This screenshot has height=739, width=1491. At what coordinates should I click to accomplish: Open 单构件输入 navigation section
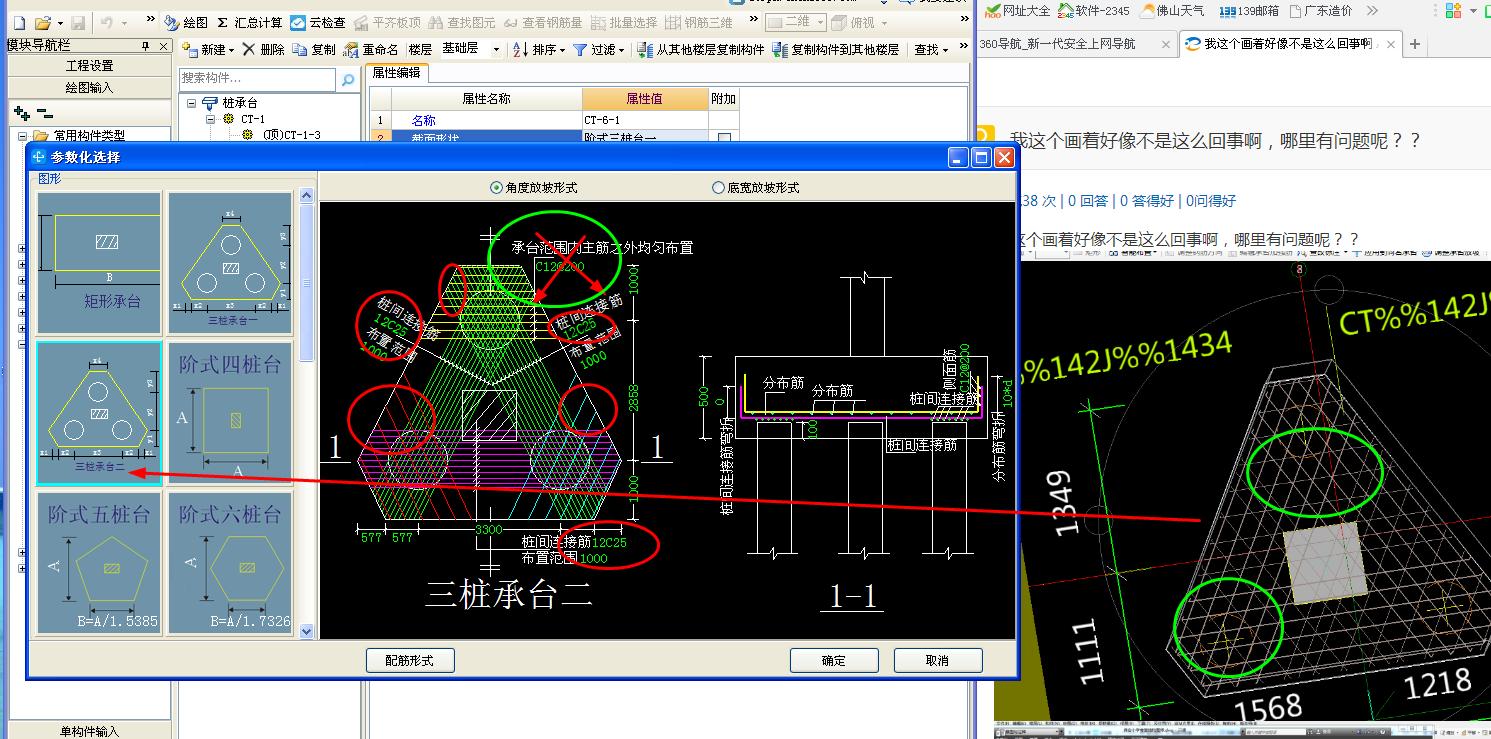pos(89,731)
